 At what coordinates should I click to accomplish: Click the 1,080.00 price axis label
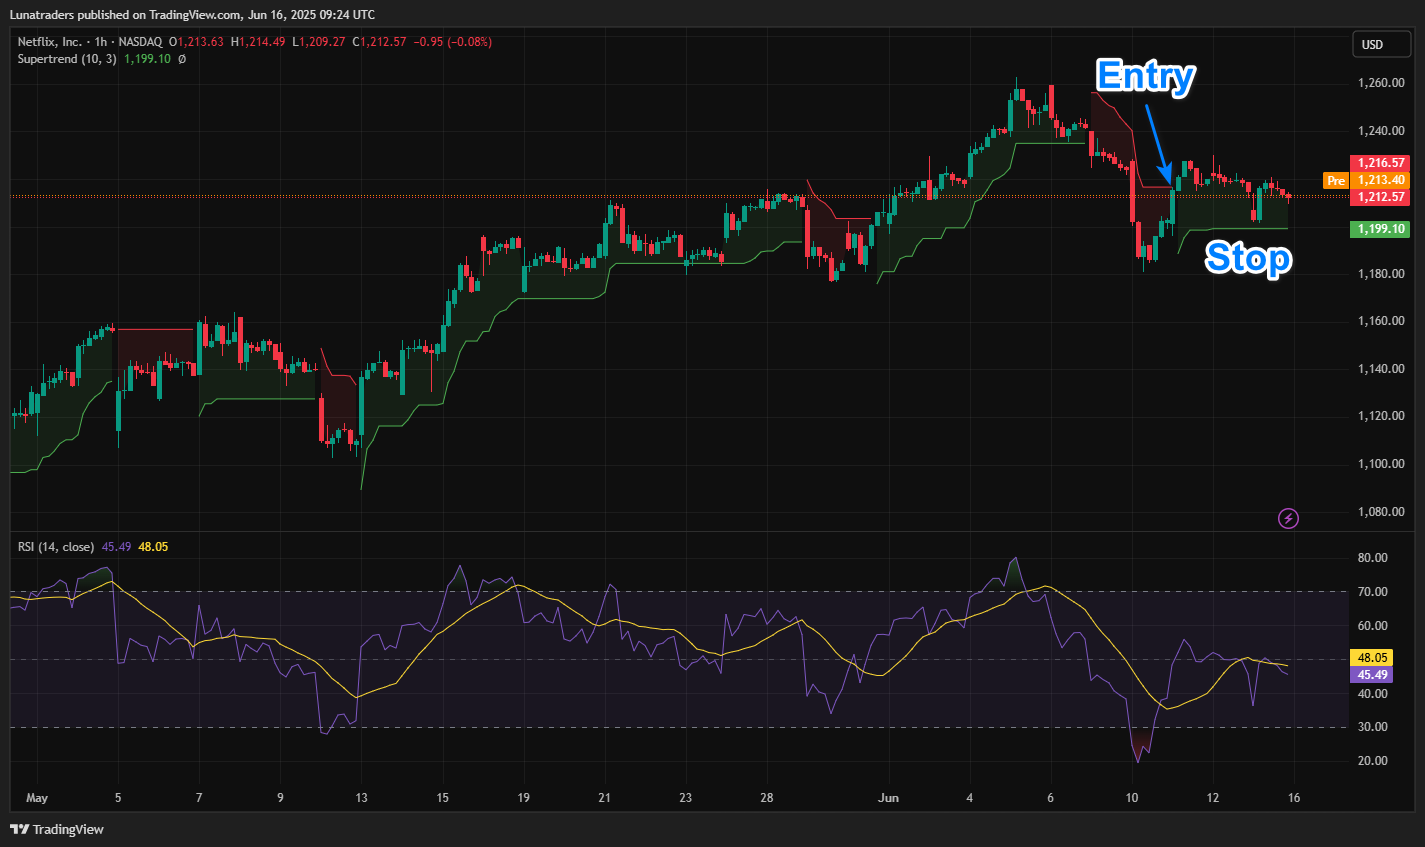(x=1381, y=512)
